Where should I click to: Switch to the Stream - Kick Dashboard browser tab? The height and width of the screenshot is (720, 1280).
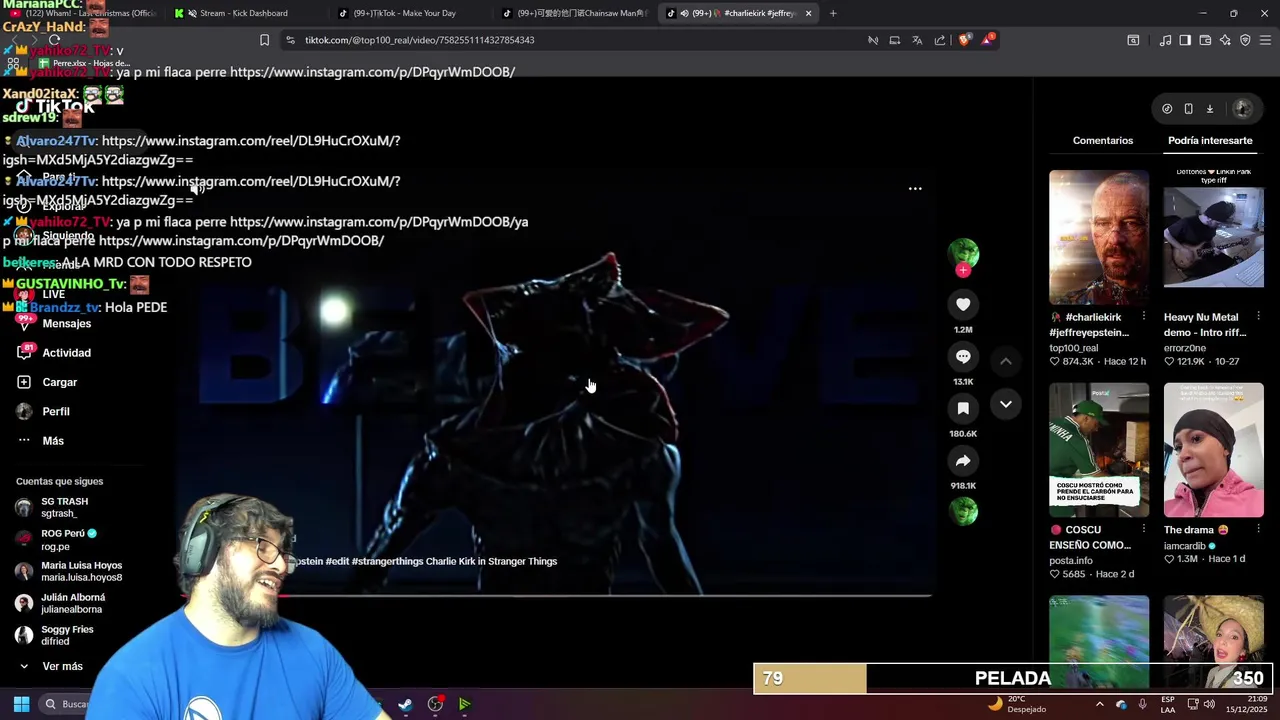243,13
